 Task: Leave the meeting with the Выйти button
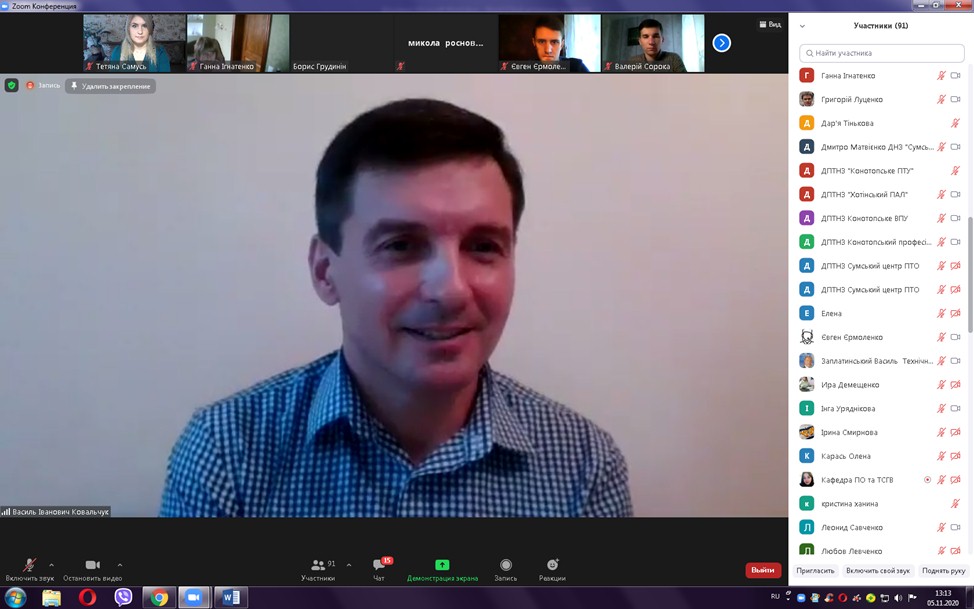(762, 570)
